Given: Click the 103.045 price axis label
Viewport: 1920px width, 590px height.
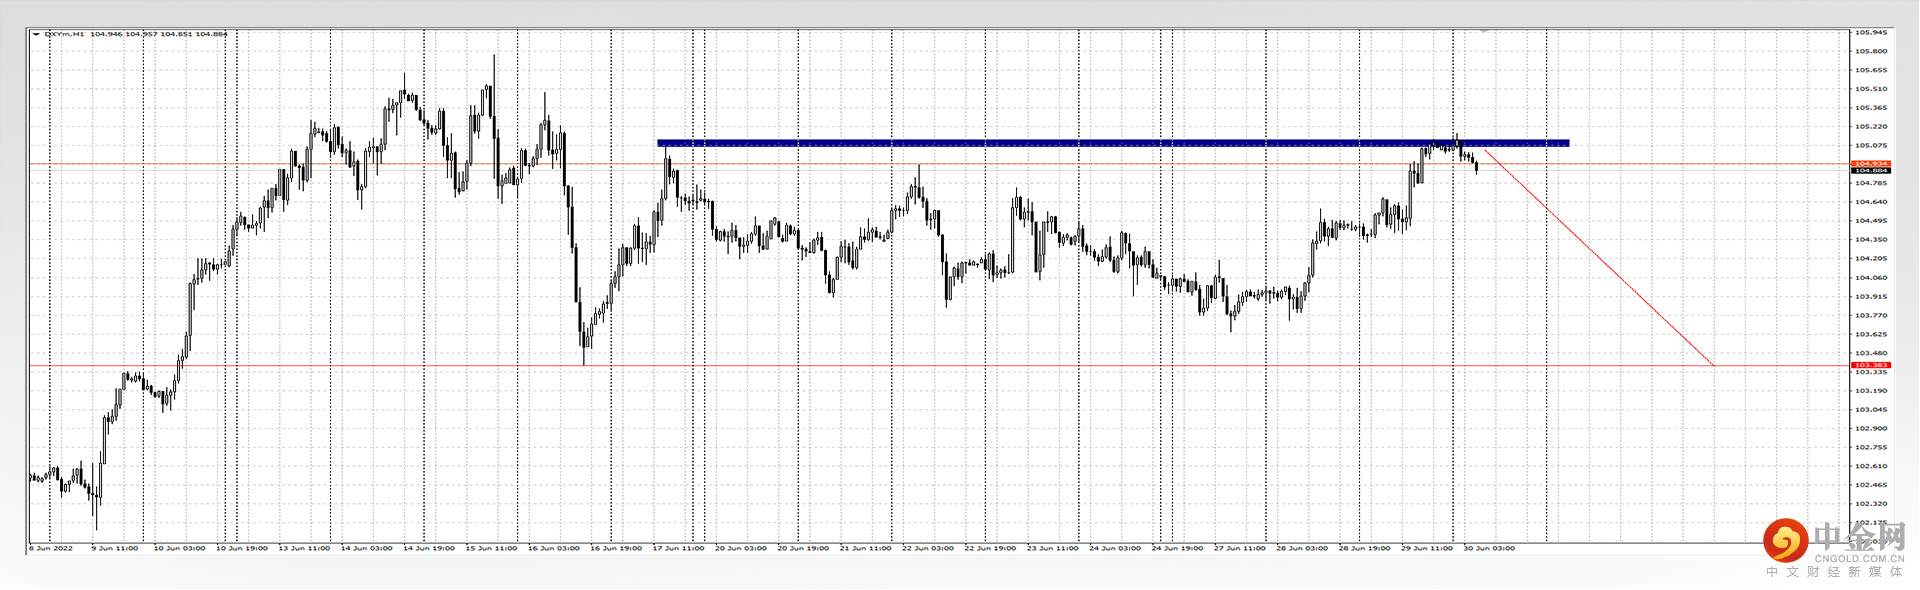Looking at the screenshot, I should tap(1871, 410).
